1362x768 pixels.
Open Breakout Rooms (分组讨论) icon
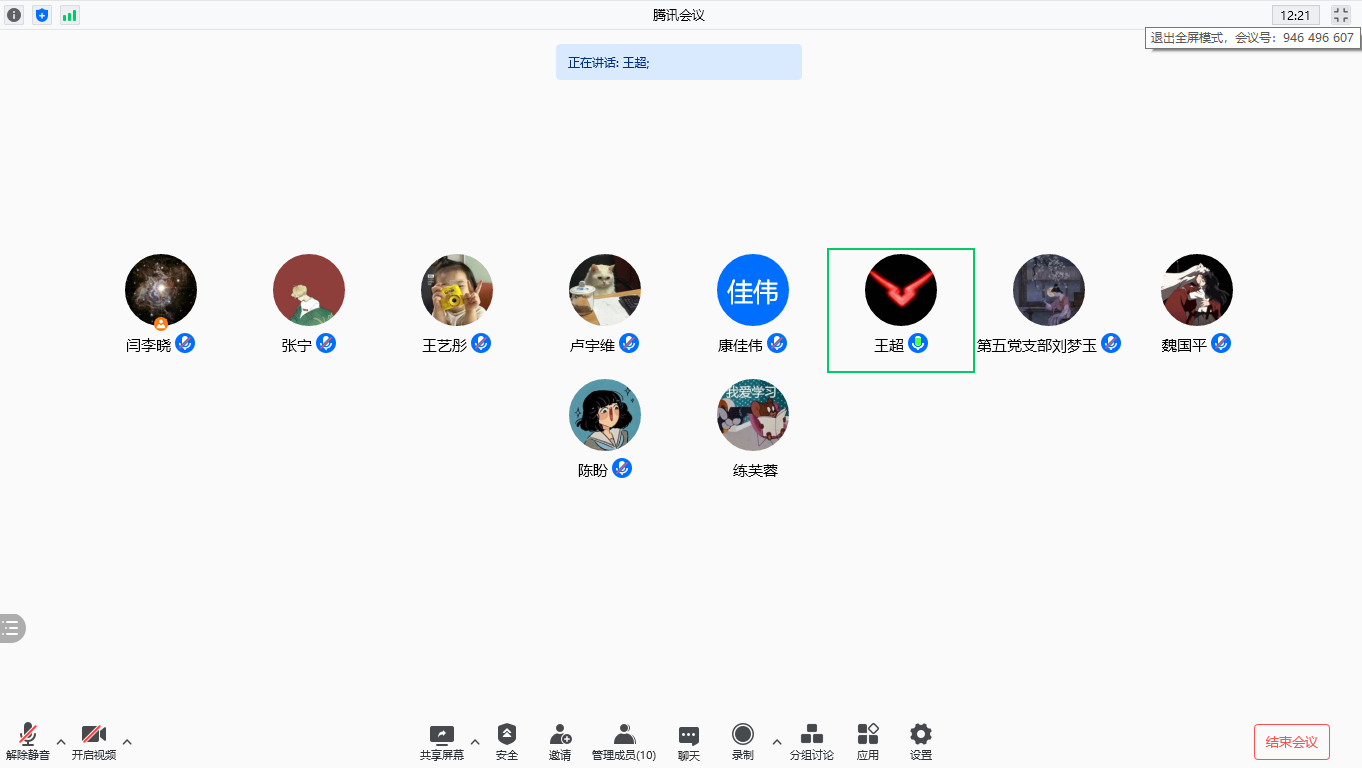pos(811,742)
